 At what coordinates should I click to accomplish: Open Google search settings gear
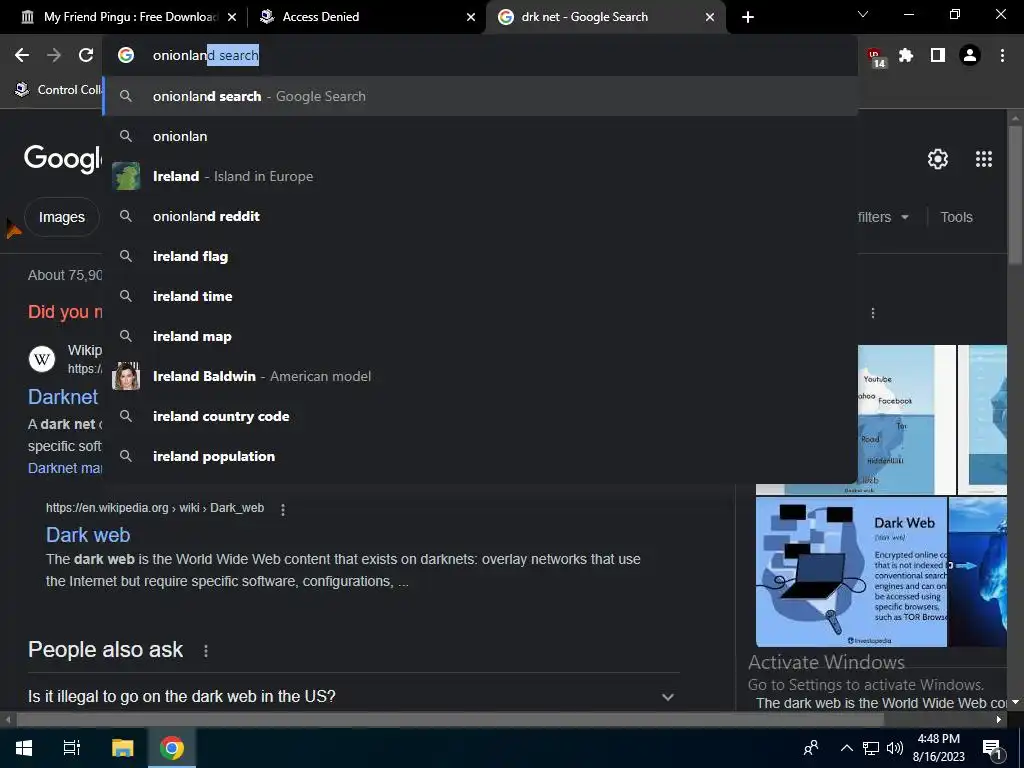click(x=938, y=159)
